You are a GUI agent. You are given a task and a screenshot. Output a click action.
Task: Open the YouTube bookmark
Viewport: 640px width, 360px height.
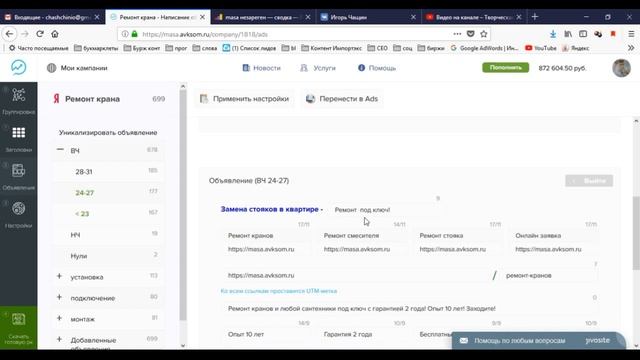(540, 48)
